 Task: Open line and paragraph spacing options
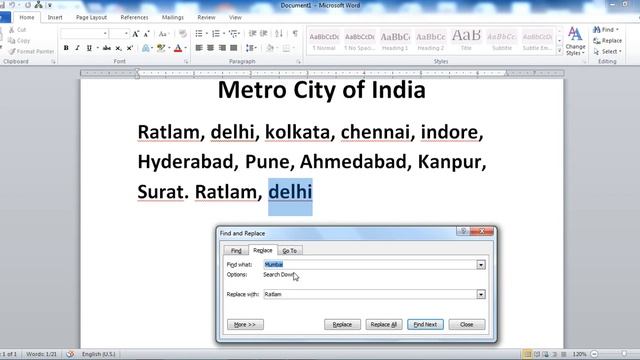tap(251, 48)
